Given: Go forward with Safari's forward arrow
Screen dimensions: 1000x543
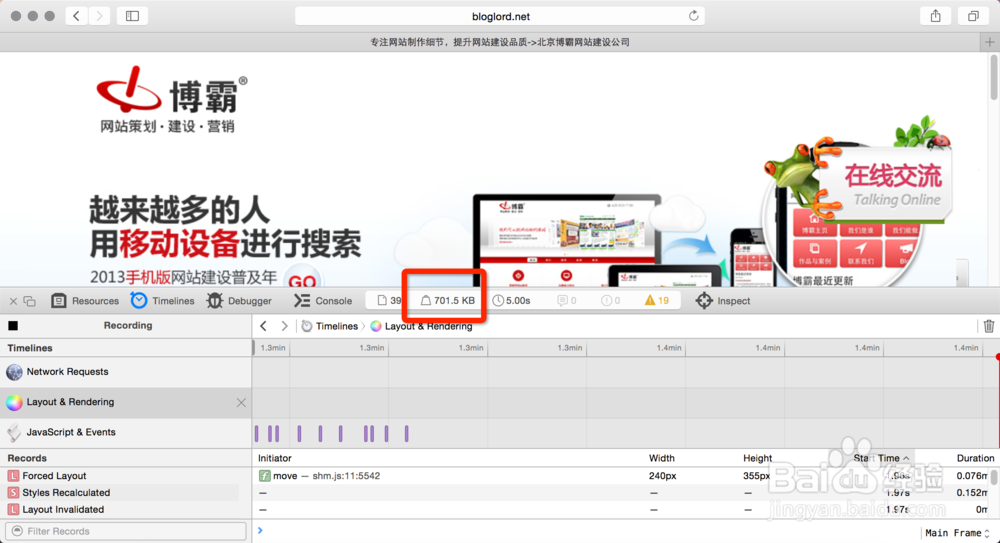Looking at the screenshot, I should pos(99,16).
